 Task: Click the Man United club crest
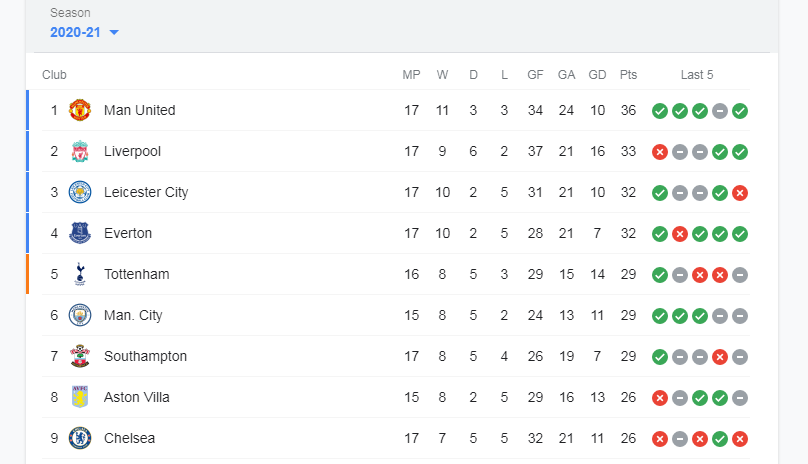tap(80, 110)
